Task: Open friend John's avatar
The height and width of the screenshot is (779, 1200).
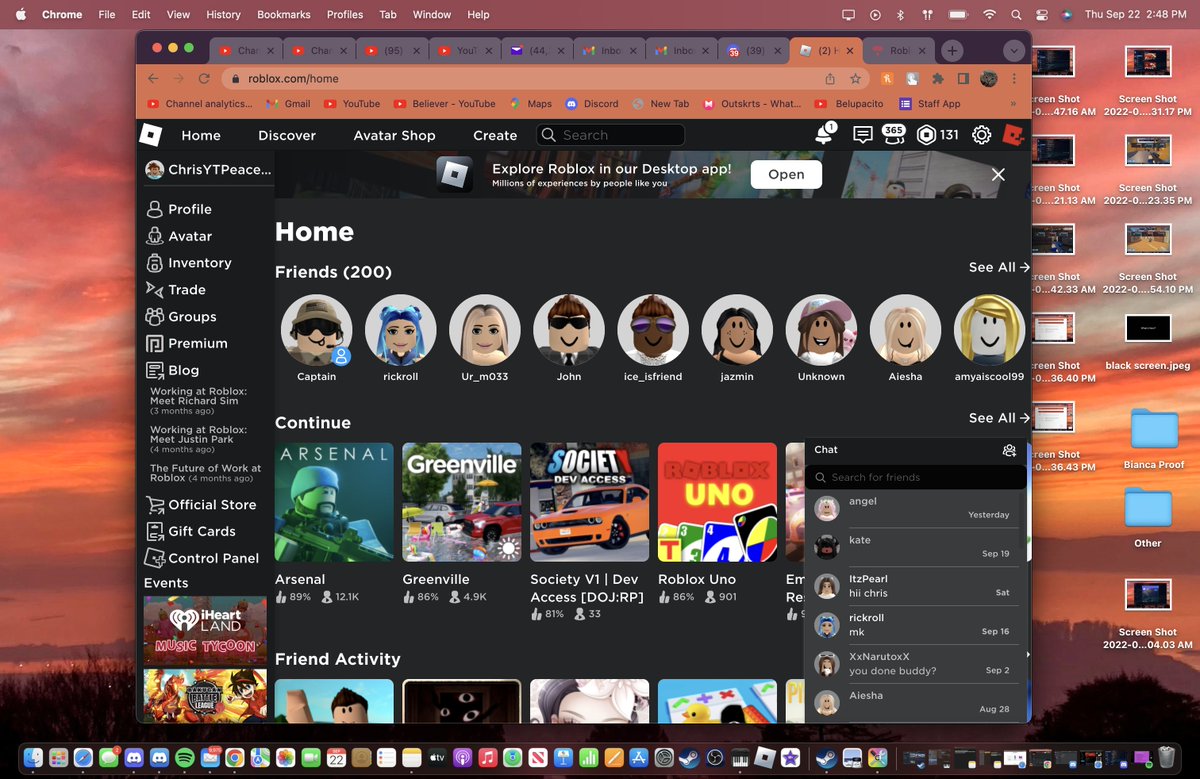Action: point(569,330)
